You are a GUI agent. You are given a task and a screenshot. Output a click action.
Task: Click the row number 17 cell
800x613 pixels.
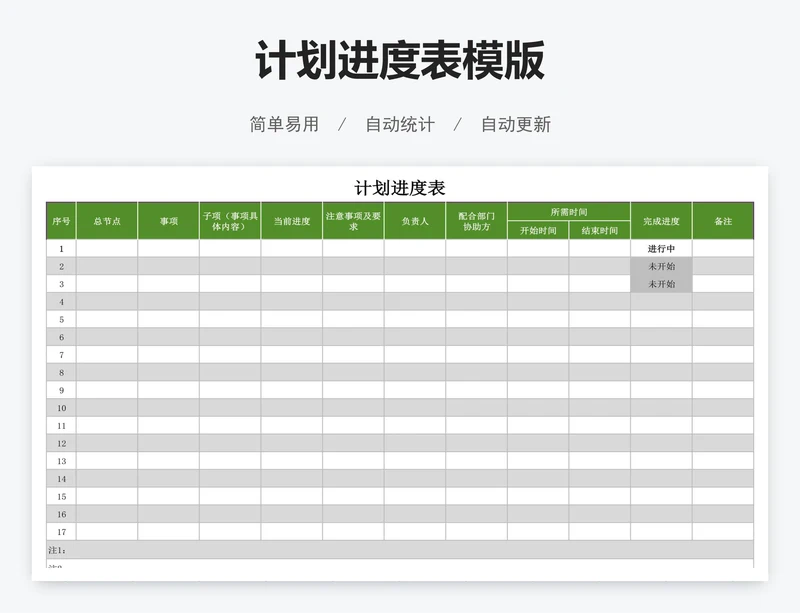click(x=61, y=532)
